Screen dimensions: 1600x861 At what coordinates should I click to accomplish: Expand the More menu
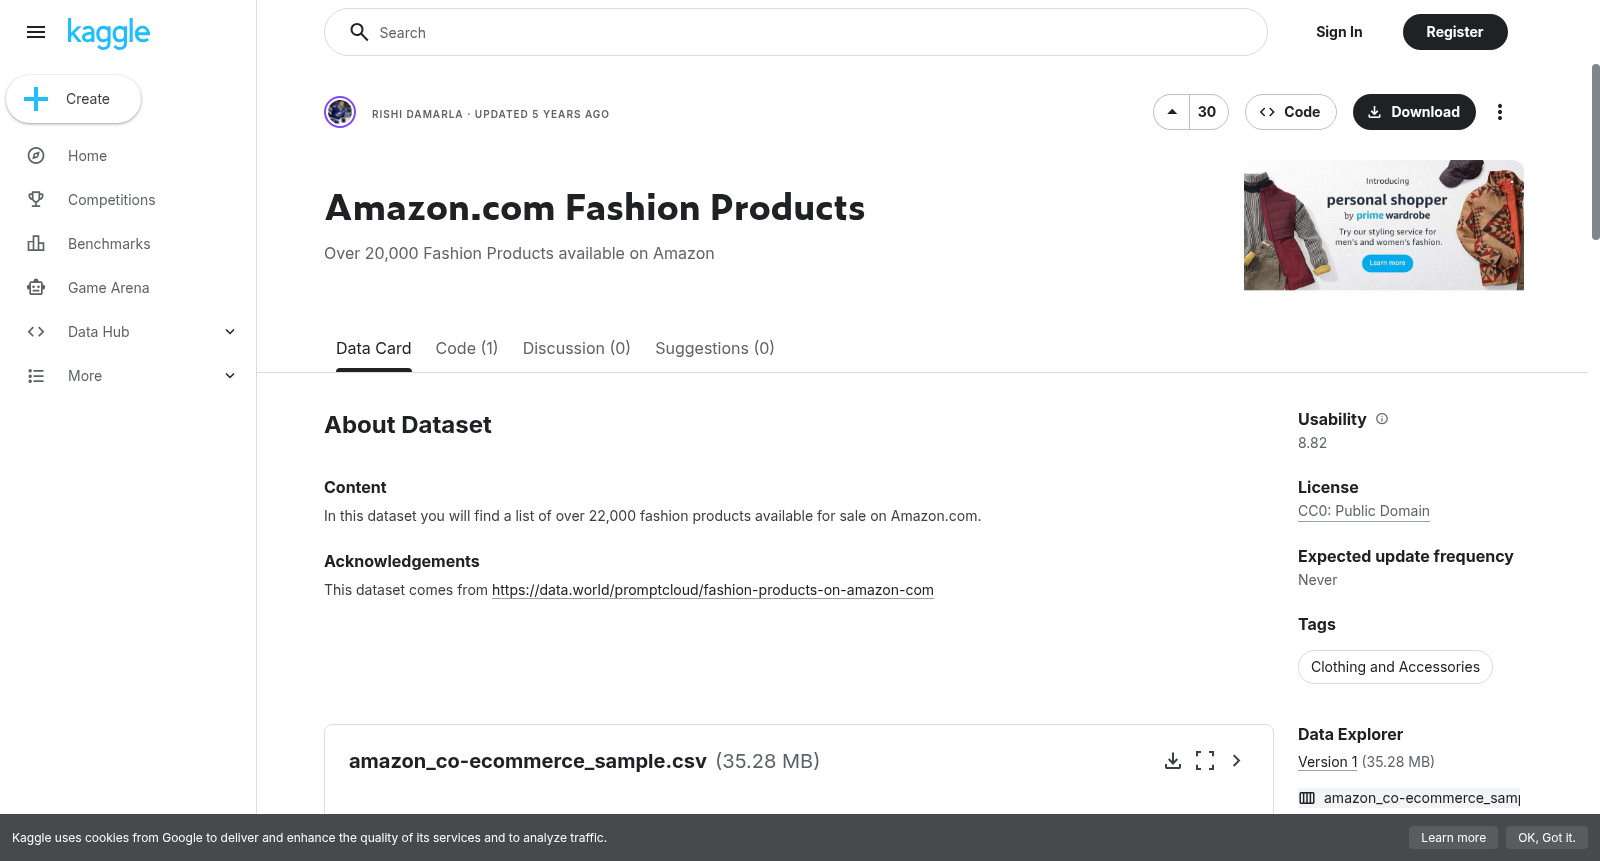230,376
